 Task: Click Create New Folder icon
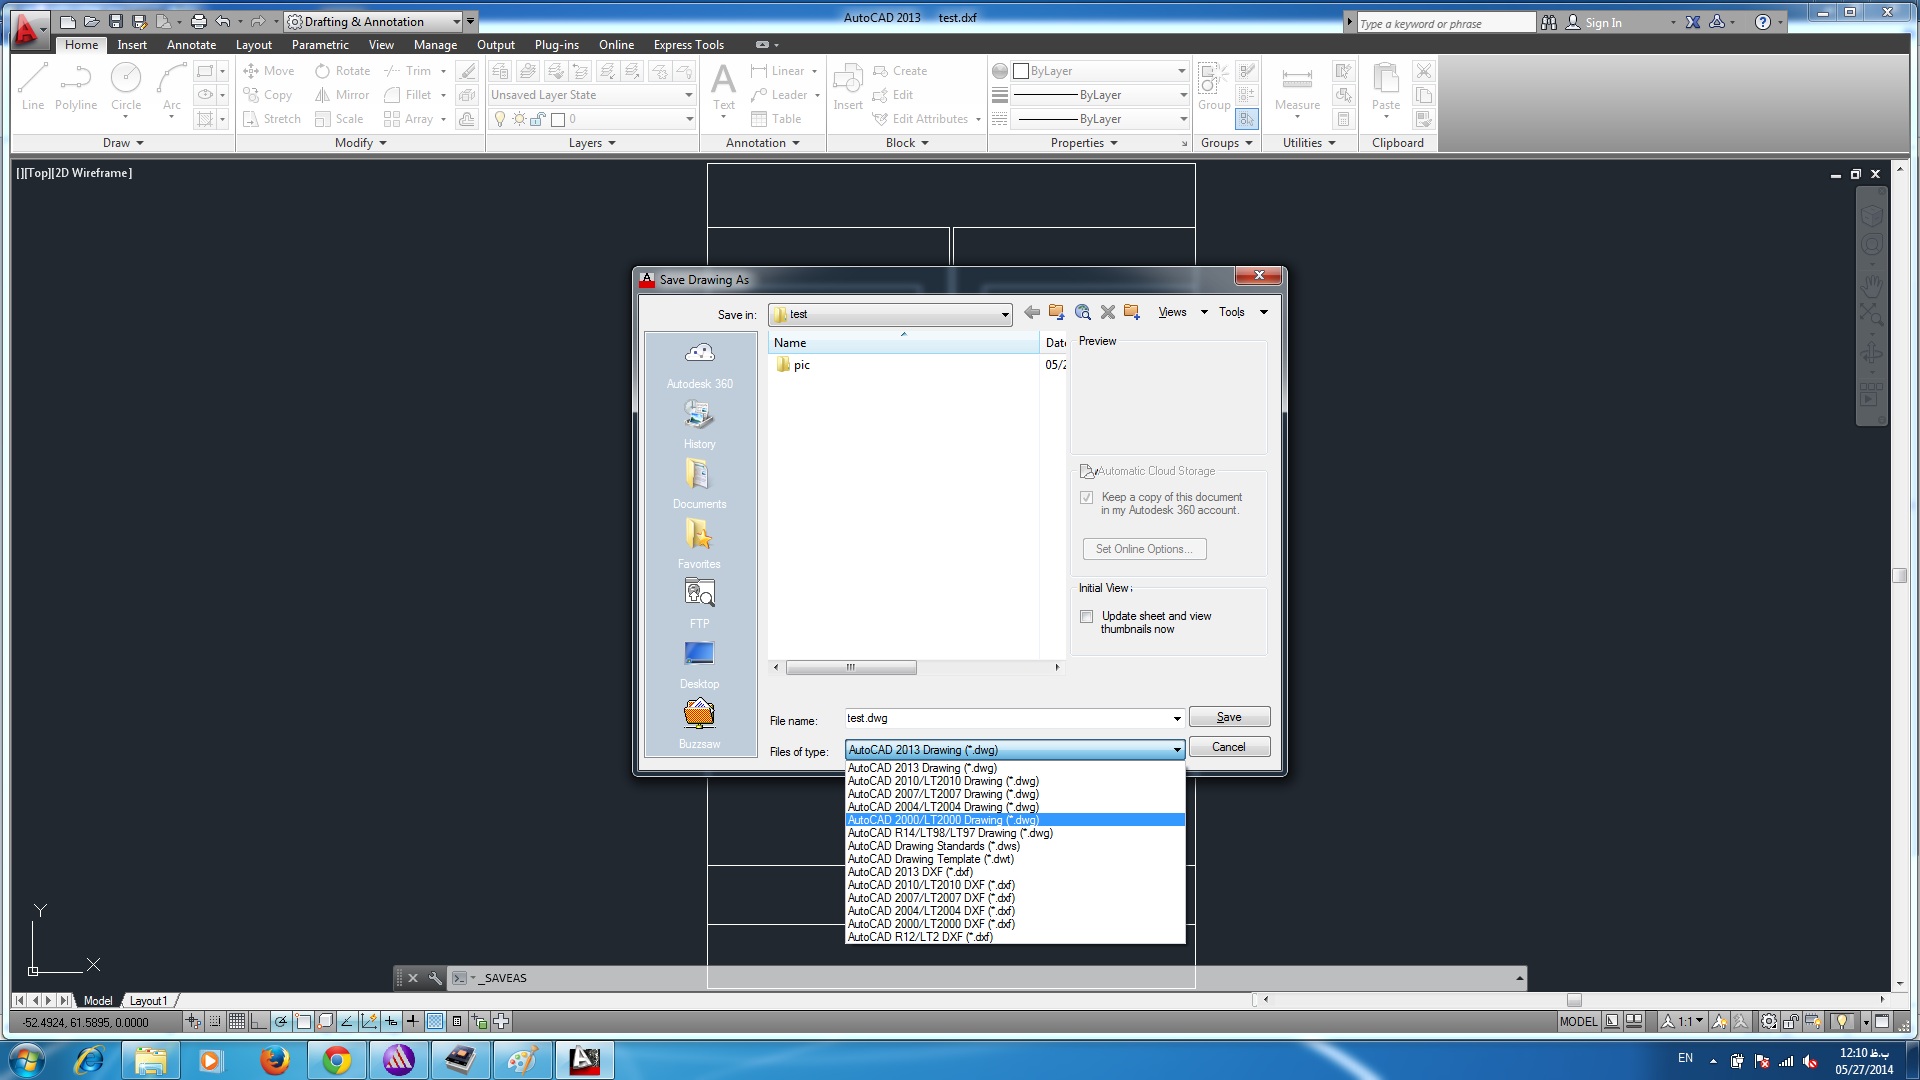pyautogui.click(x=1132, y=312)
